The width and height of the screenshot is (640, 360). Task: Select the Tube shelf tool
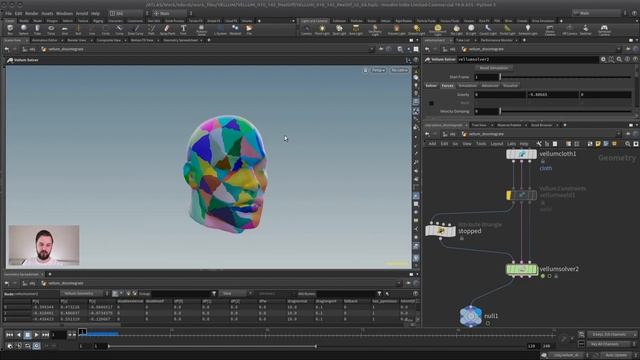point(37,29)
